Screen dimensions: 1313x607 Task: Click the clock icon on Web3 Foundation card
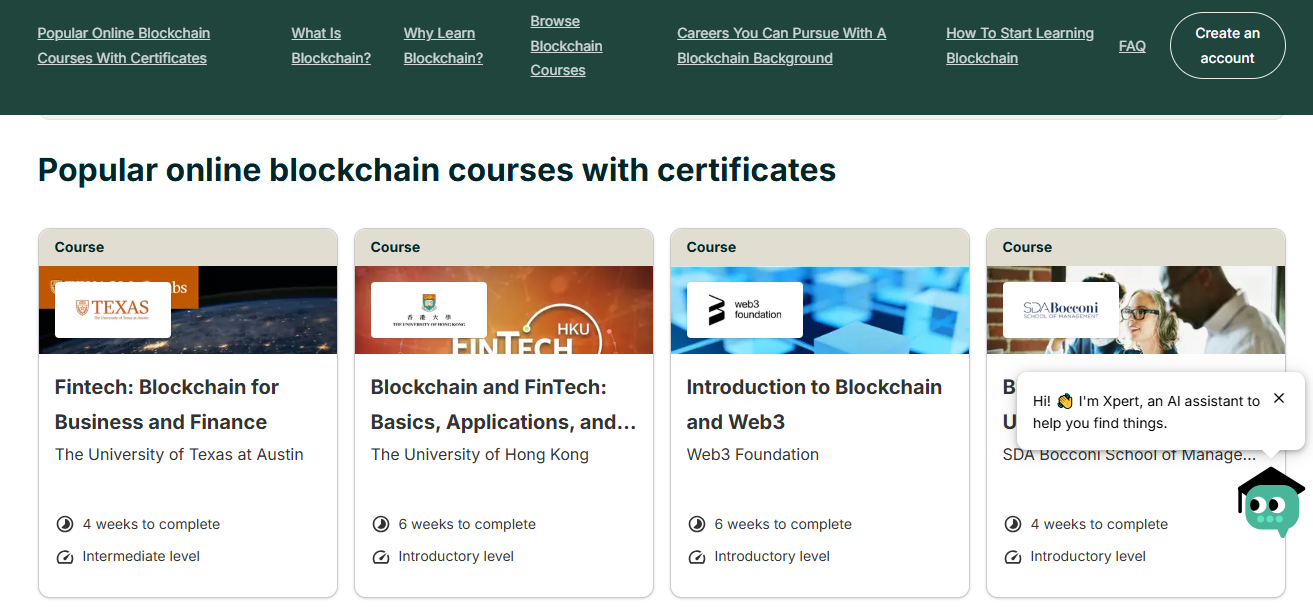[x=697, y=524]
